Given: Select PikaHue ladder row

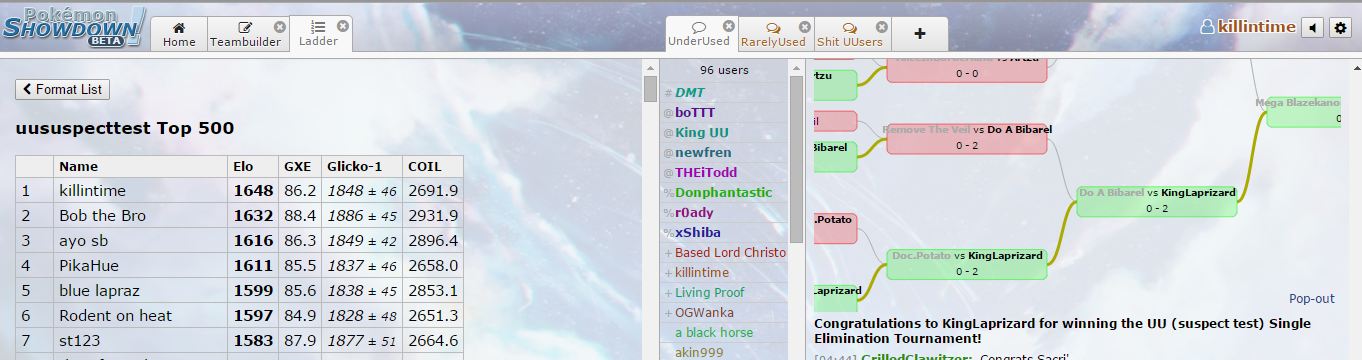Looking at the screenshot, I should [239, 265].
